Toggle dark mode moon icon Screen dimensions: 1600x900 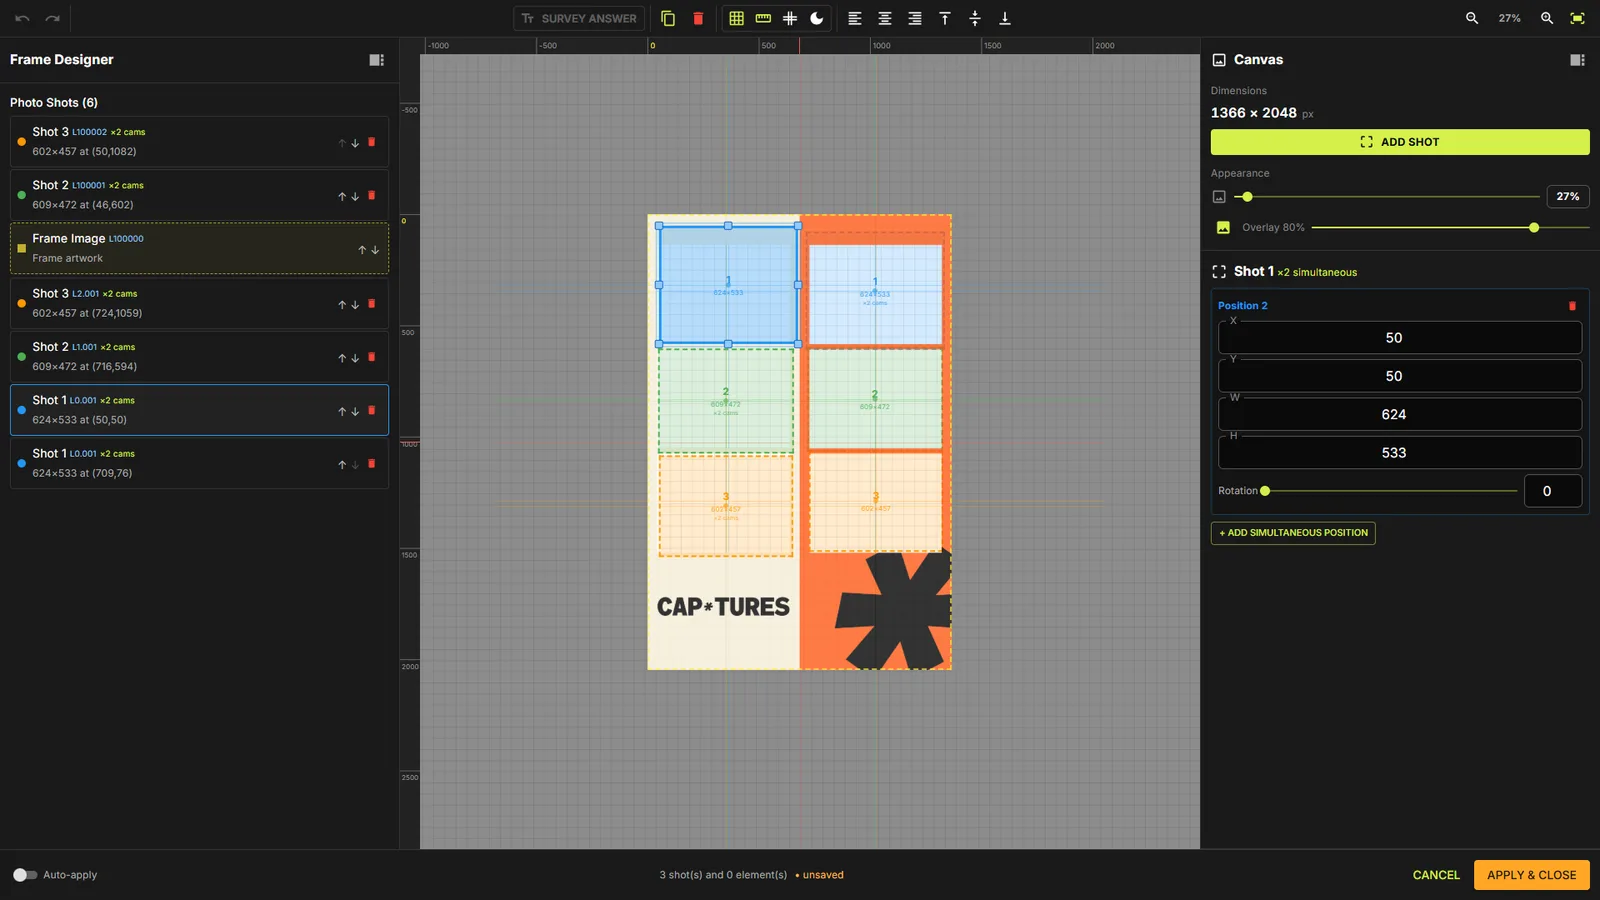pyautogui.click(x=817, y=18)
